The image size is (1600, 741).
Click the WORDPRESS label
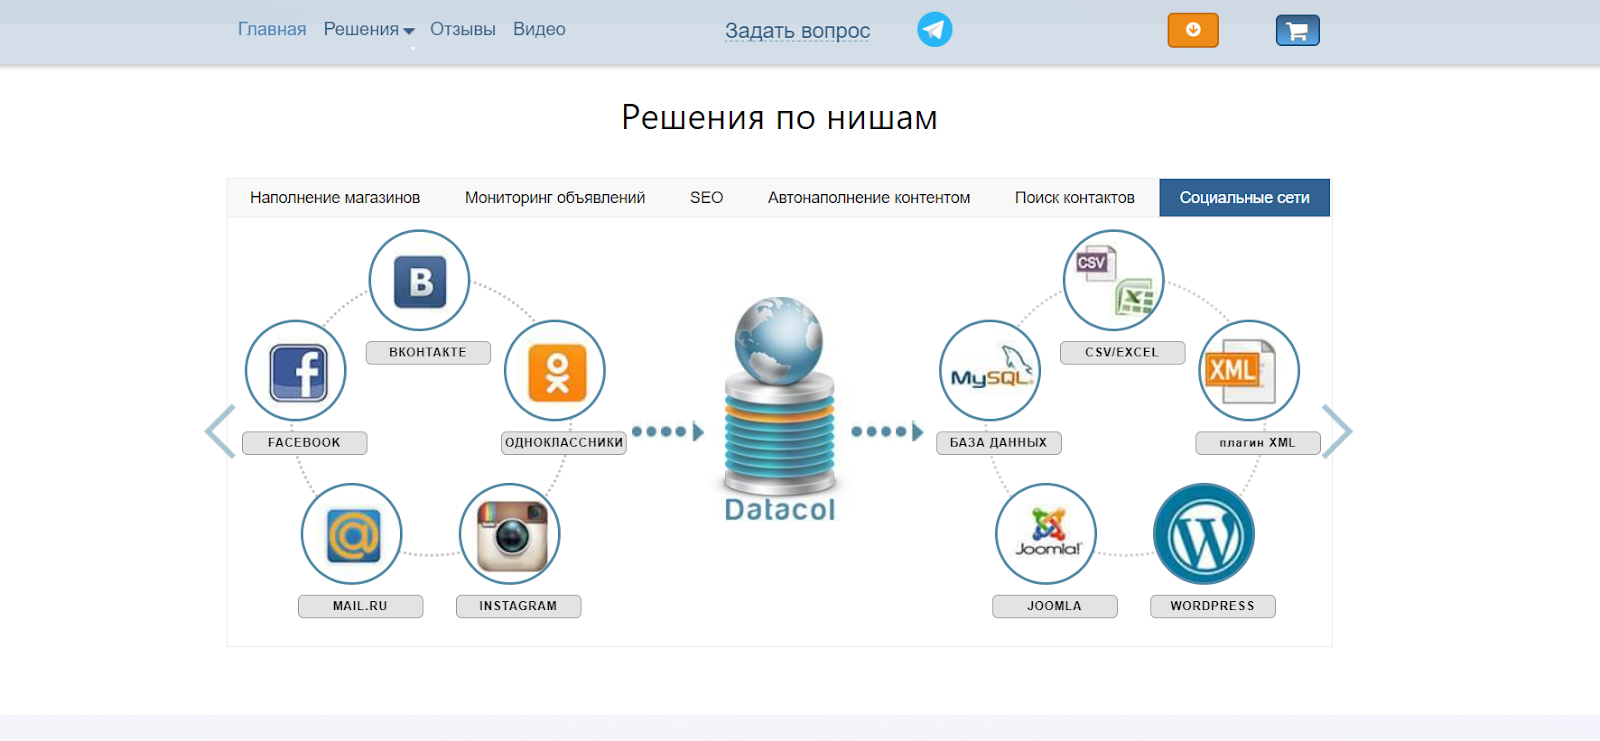[x=1213, y=606]
